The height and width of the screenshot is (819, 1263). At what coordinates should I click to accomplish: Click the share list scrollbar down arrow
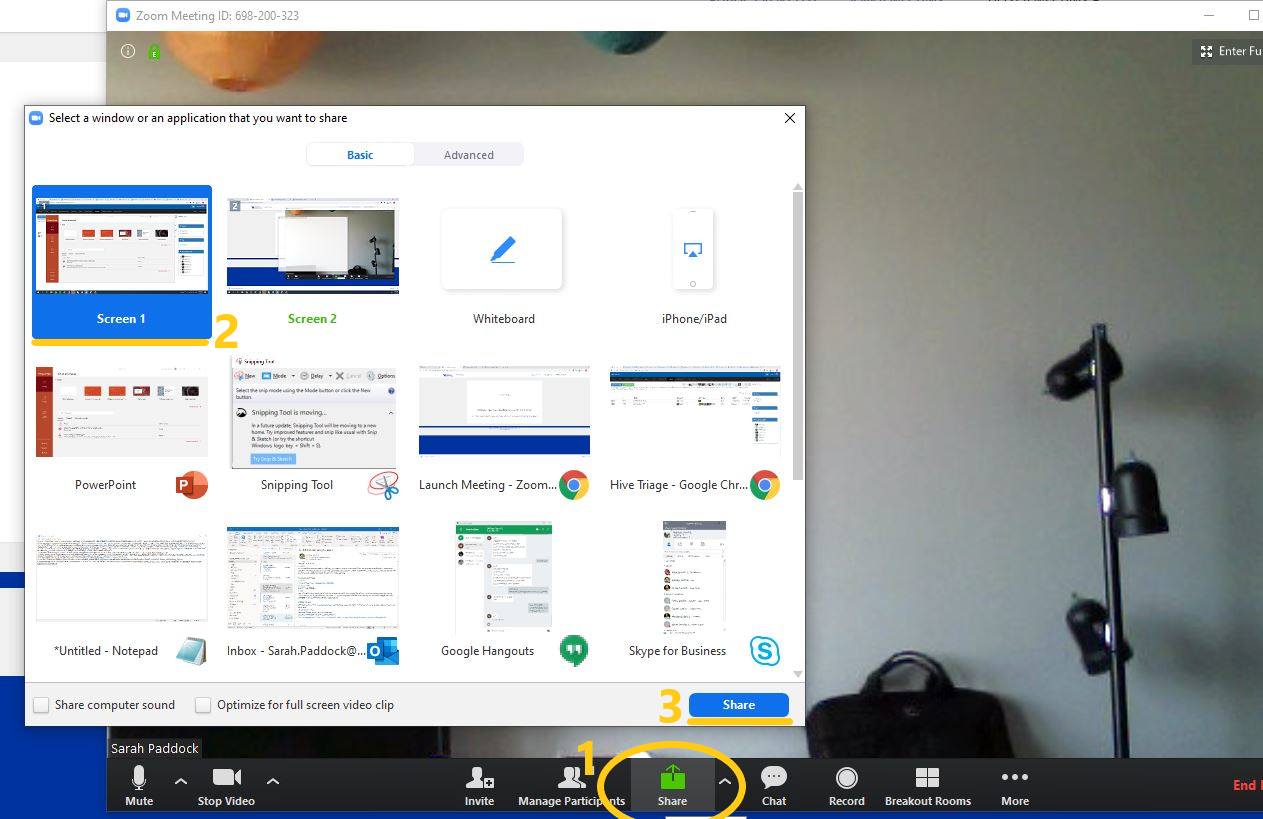tap(797, 675)
